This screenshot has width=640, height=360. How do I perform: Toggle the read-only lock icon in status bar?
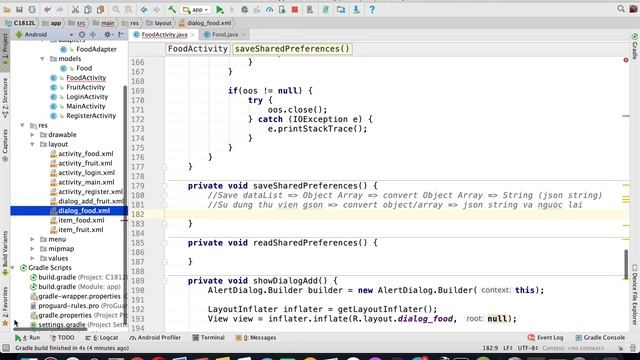[620, 348]
